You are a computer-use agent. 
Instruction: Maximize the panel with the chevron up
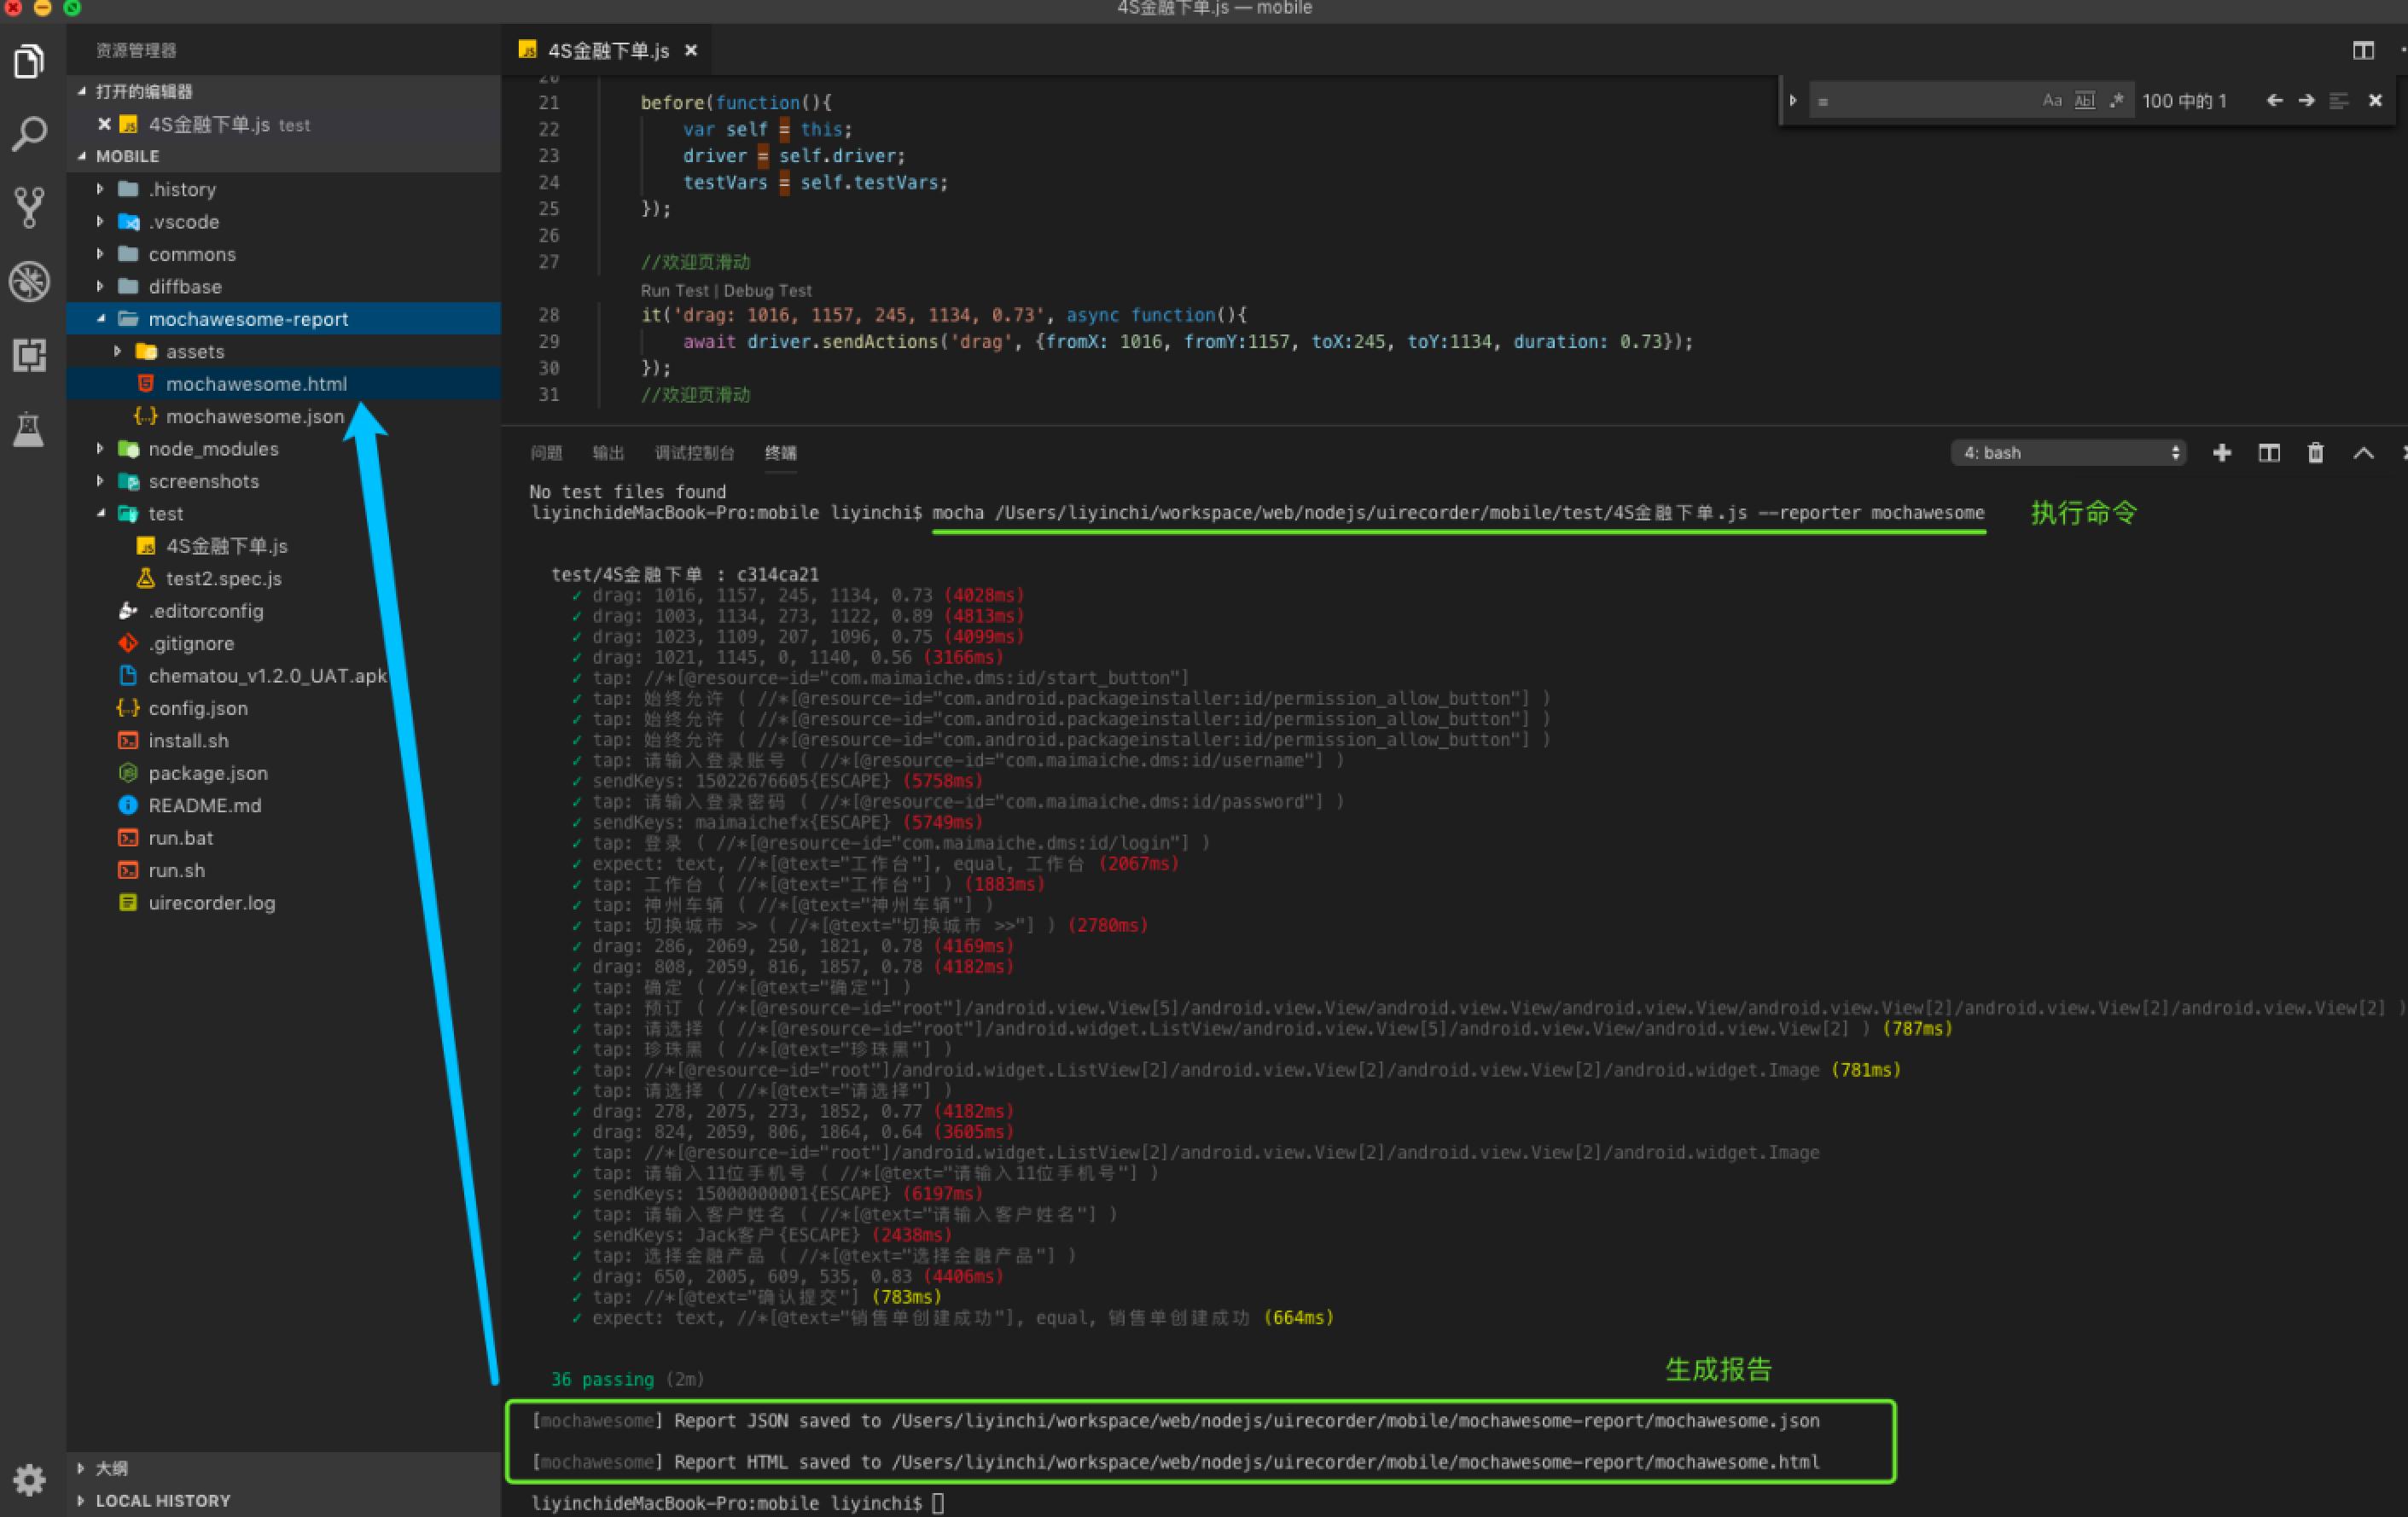[2363, 453]
